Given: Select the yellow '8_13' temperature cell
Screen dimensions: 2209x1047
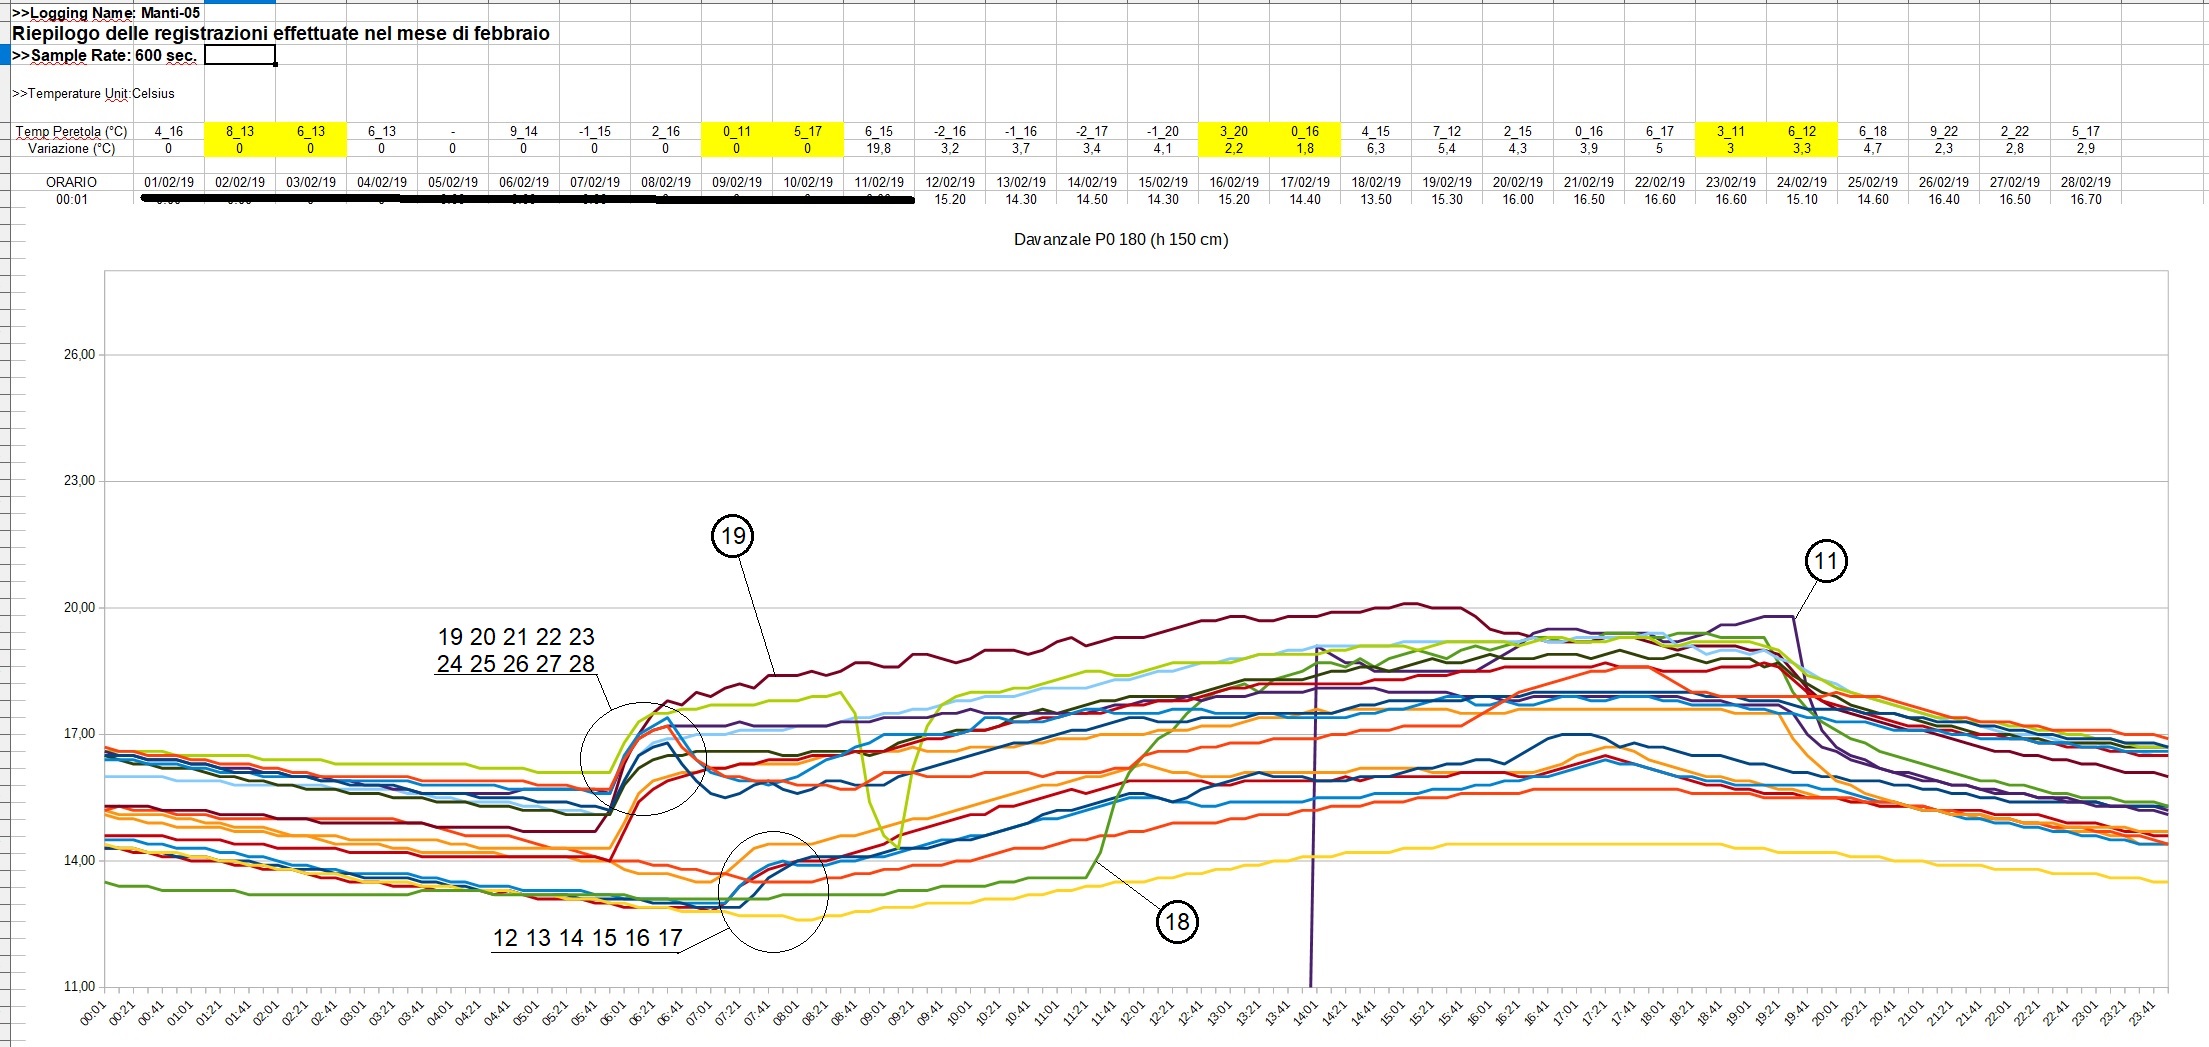Looking at the screenshot, I should (x=240, y=131).
